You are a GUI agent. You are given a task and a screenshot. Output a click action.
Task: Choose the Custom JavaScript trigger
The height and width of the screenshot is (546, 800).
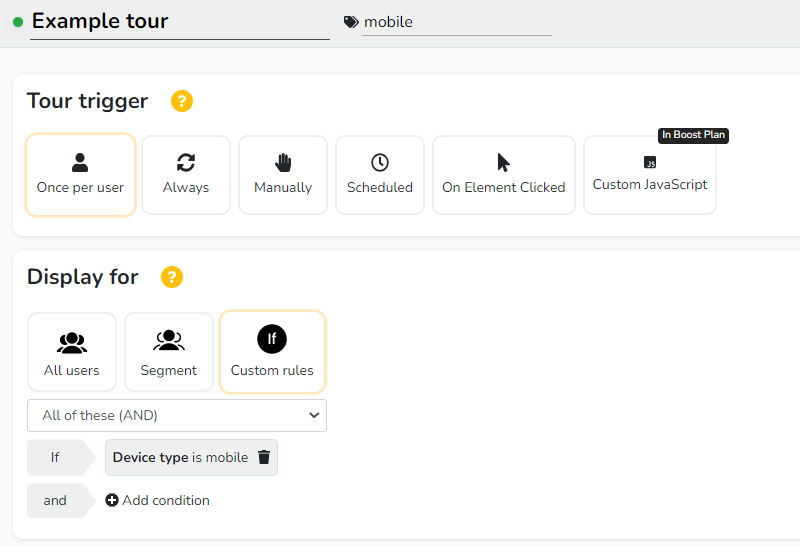coord(650,175)
